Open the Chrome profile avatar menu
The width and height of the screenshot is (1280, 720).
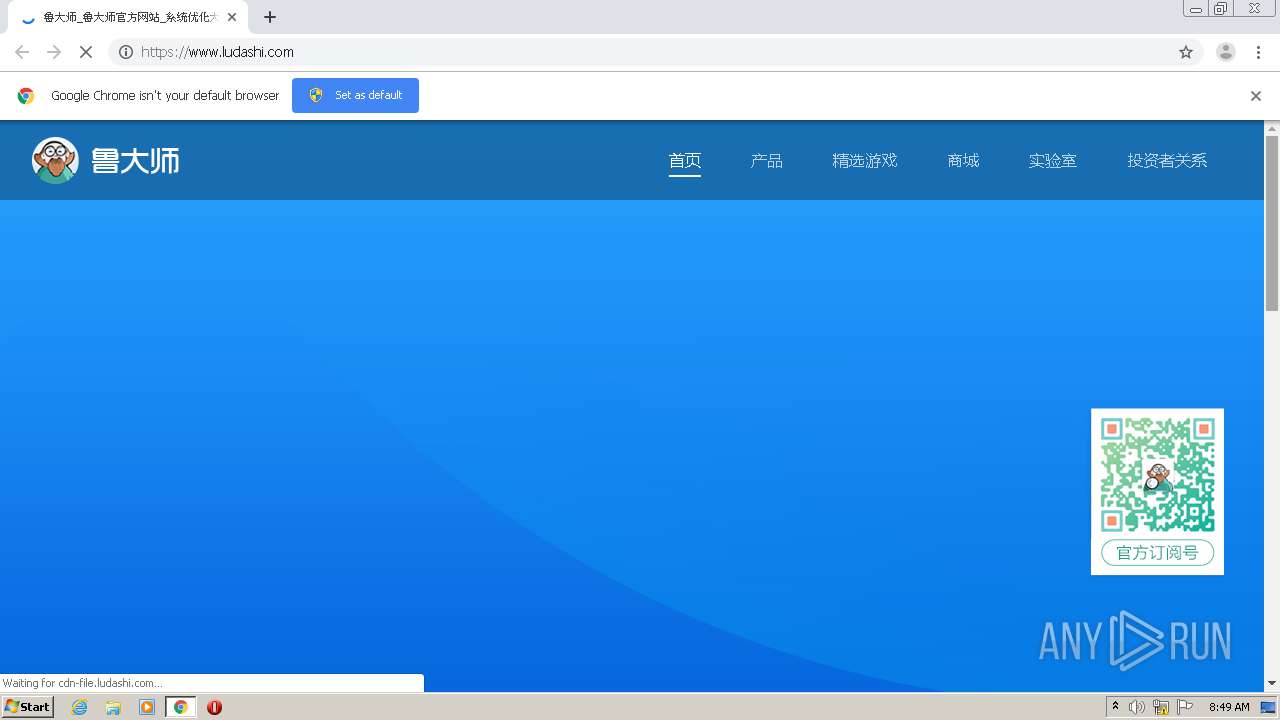pyautogui.click(x=1226, y=52)
